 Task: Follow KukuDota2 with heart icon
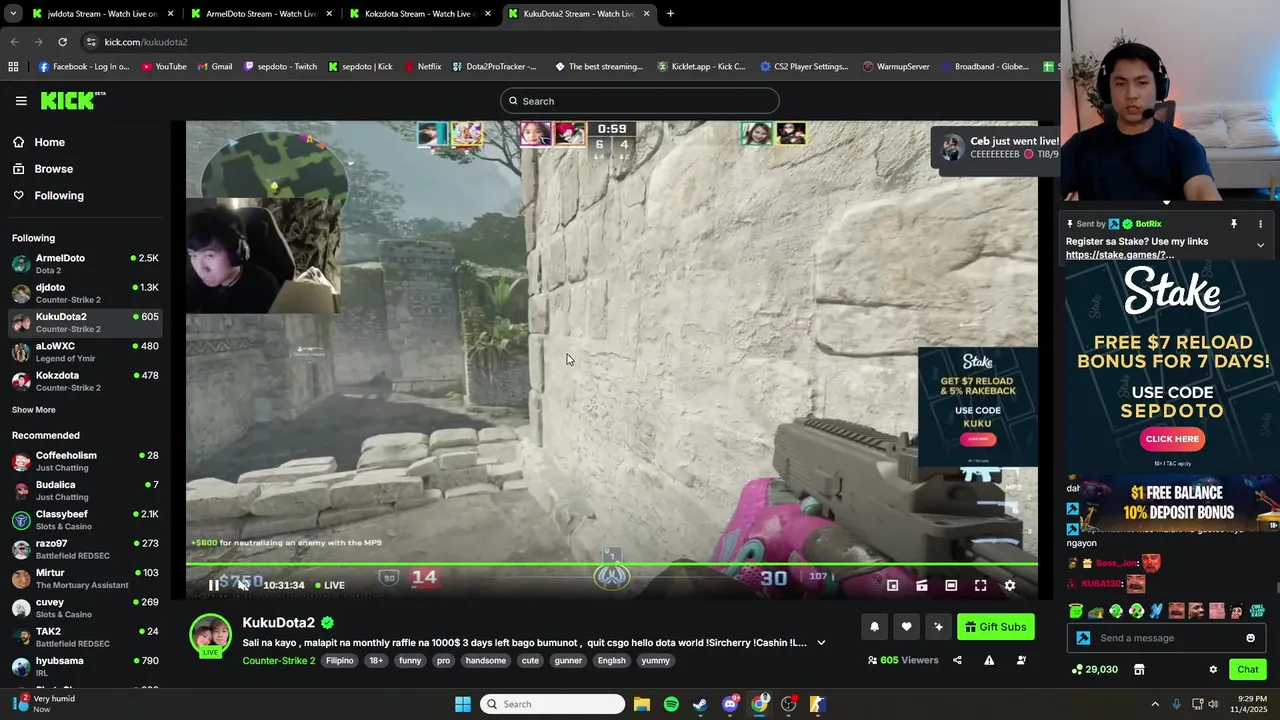[x=906, y=627]
